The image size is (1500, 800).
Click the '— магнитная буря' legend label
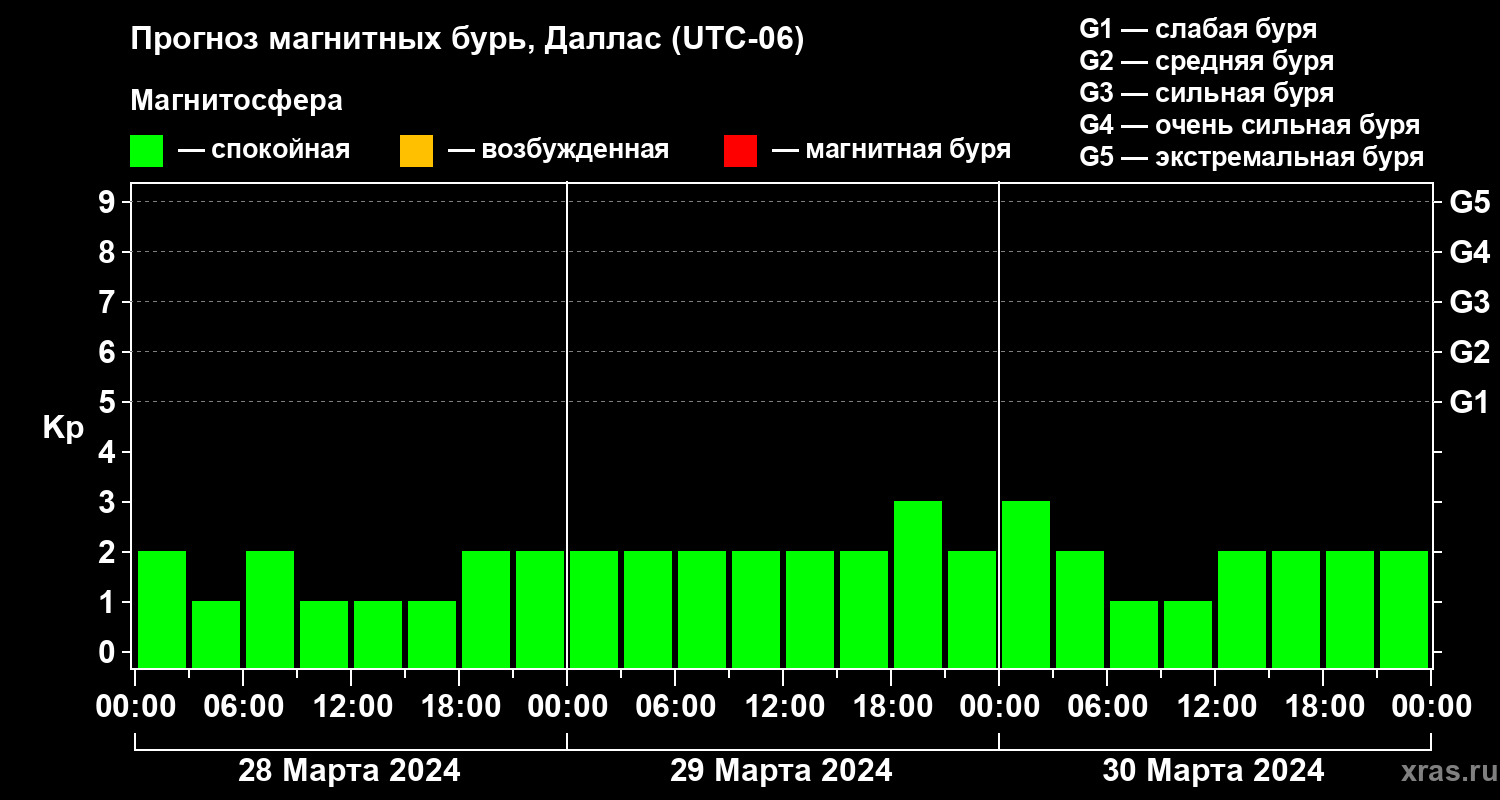[x=891, y=150]
